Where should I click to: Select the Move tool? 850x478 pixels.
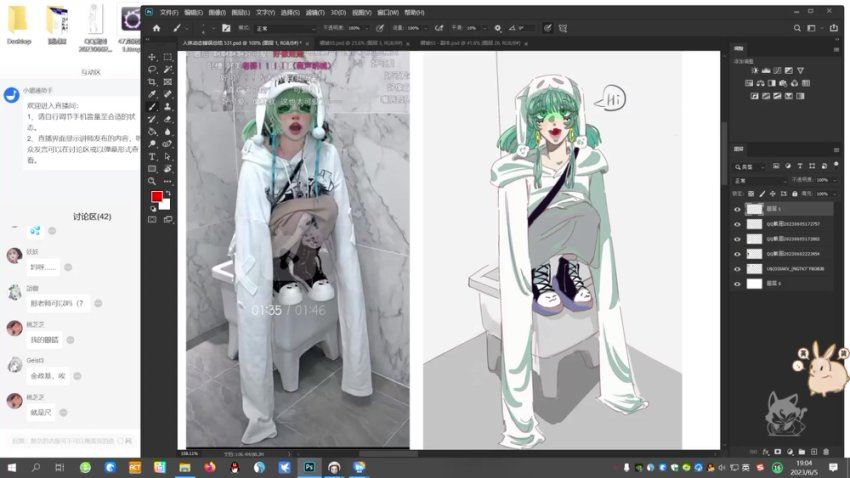tap(152, 57)
